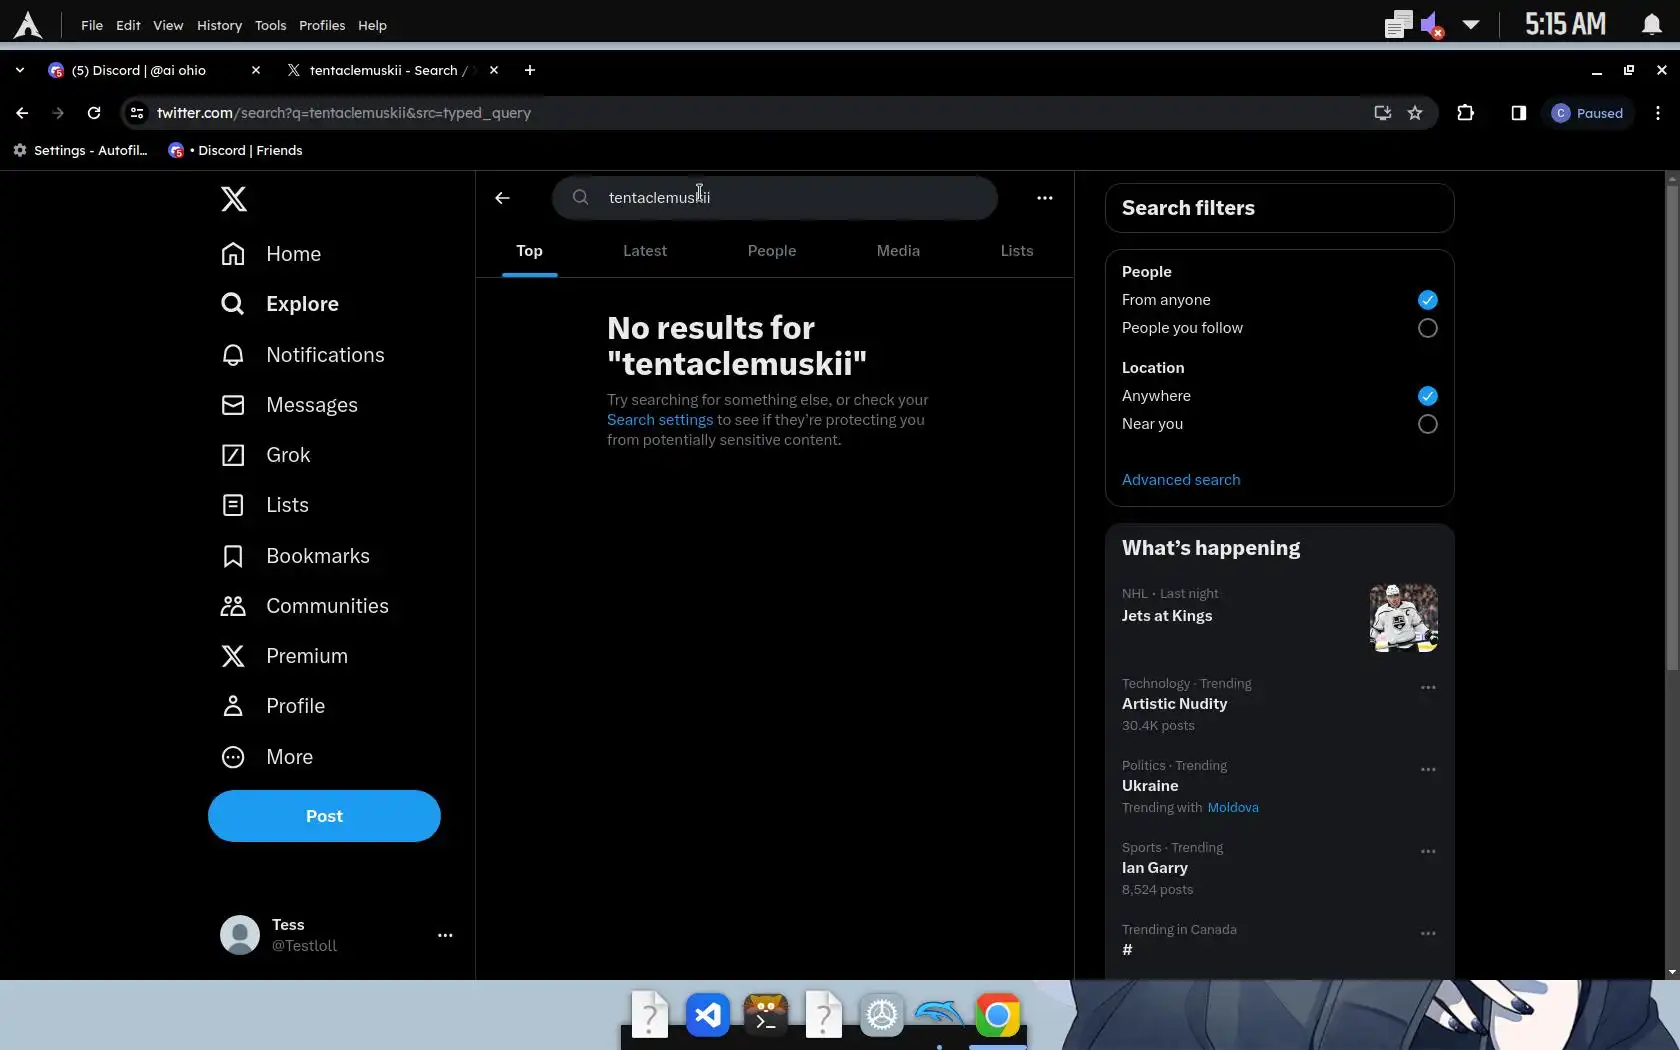Screen dimensions: 1680x1050
Task: Switch to Media search tab
Action: (x=898, y=251)
